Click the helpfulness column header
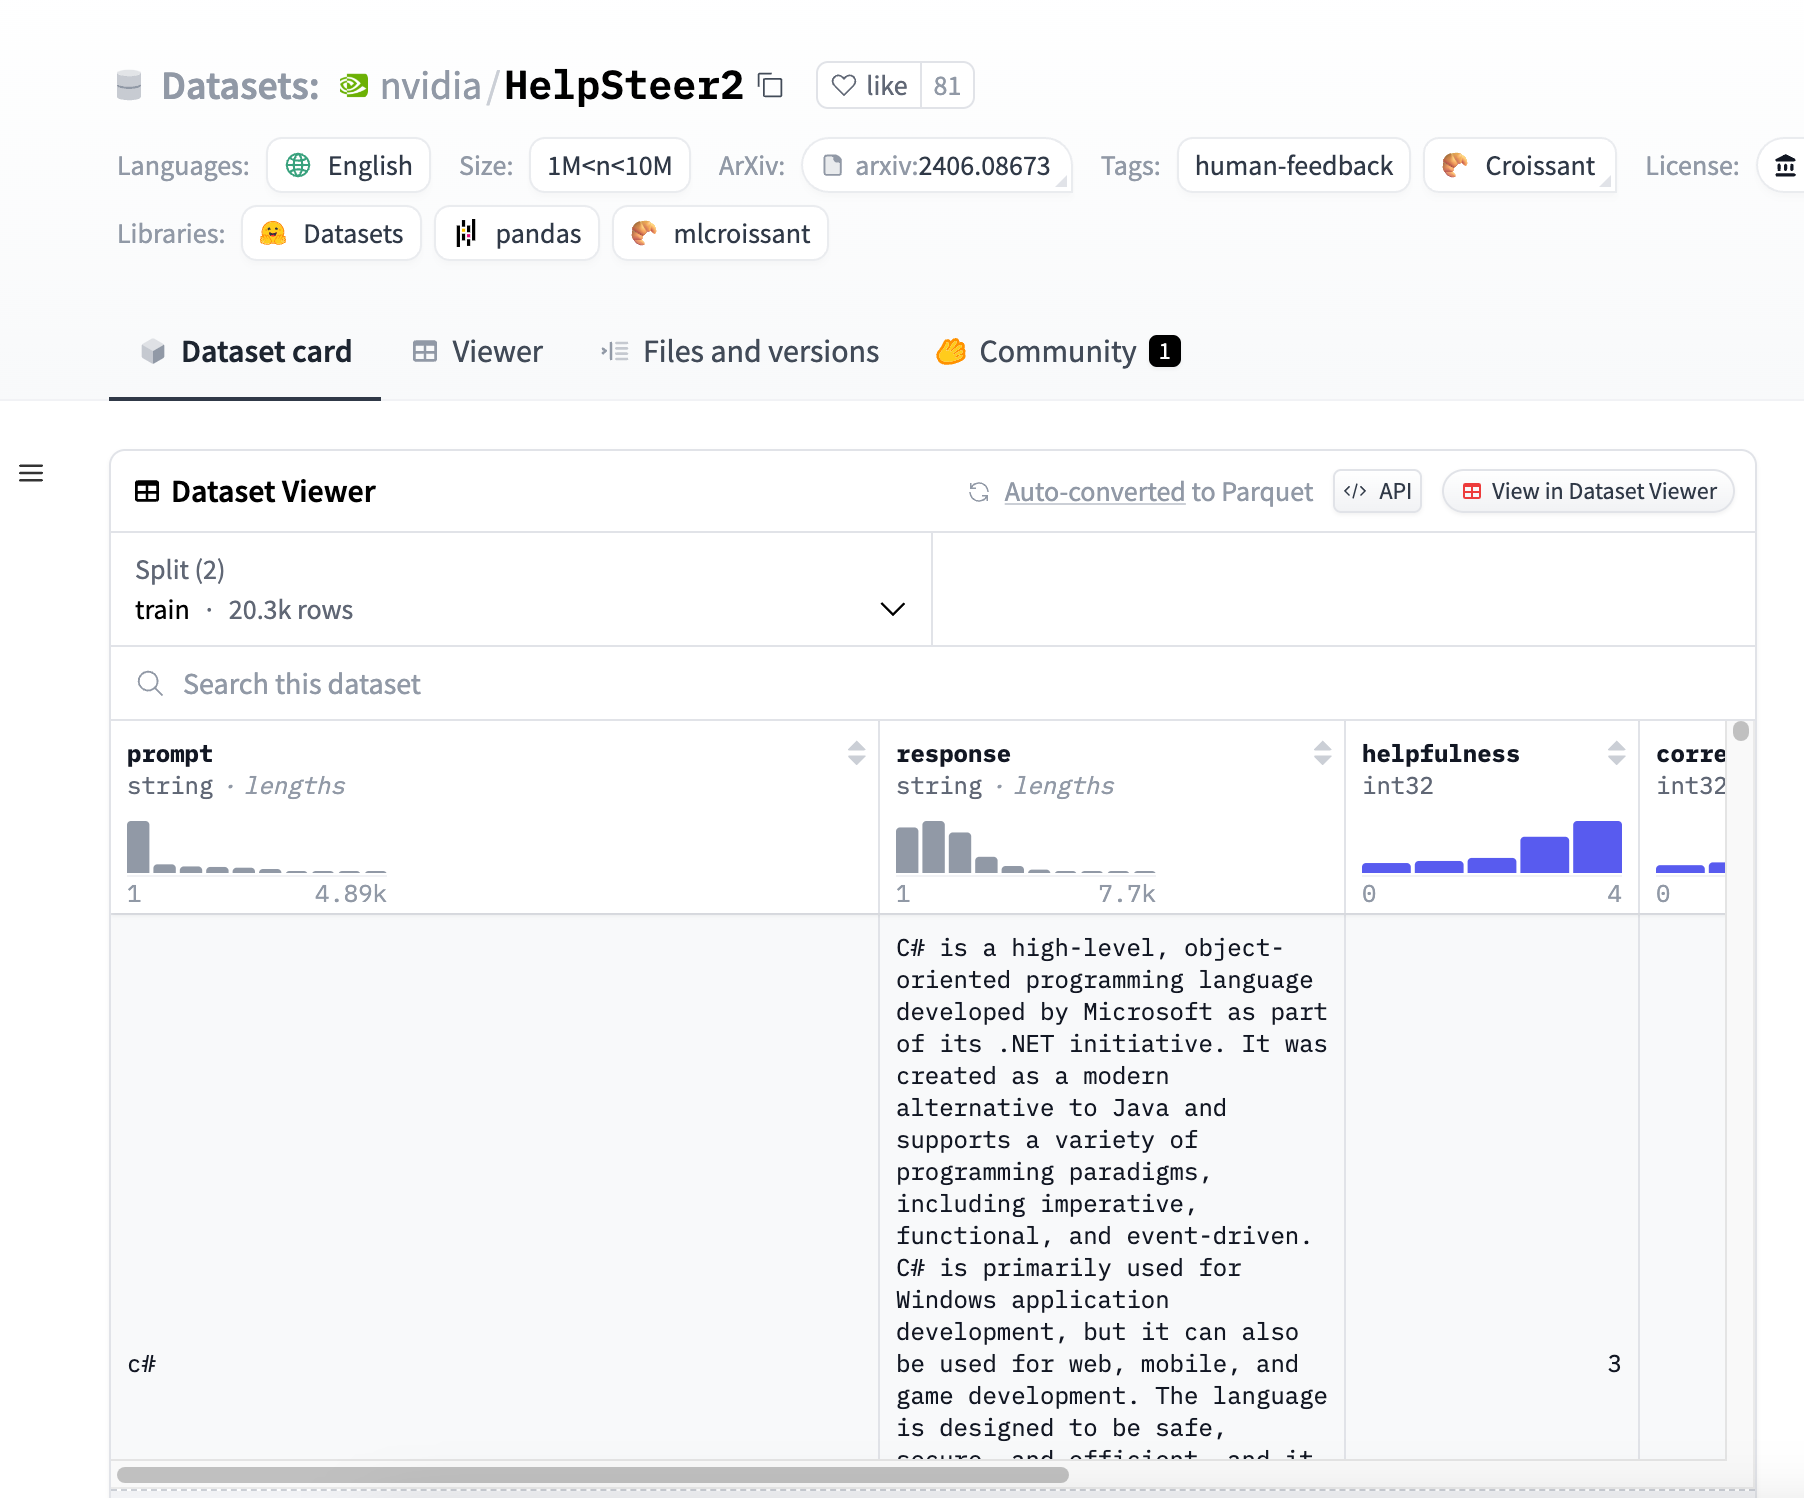This screenshot has height=1498, width=1804. [1440, 754]
